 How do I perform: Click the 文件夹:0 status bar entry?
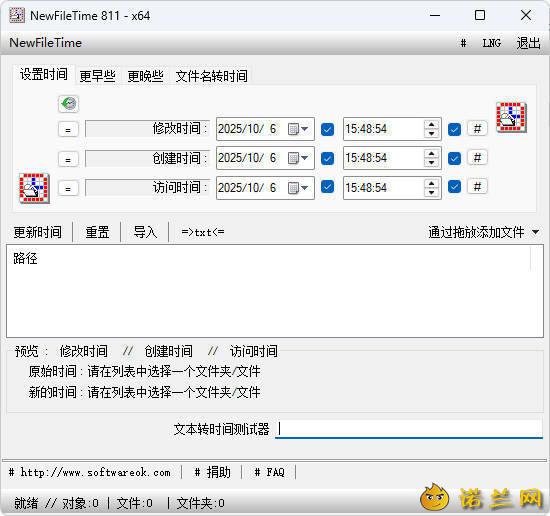tap(201, 503)
